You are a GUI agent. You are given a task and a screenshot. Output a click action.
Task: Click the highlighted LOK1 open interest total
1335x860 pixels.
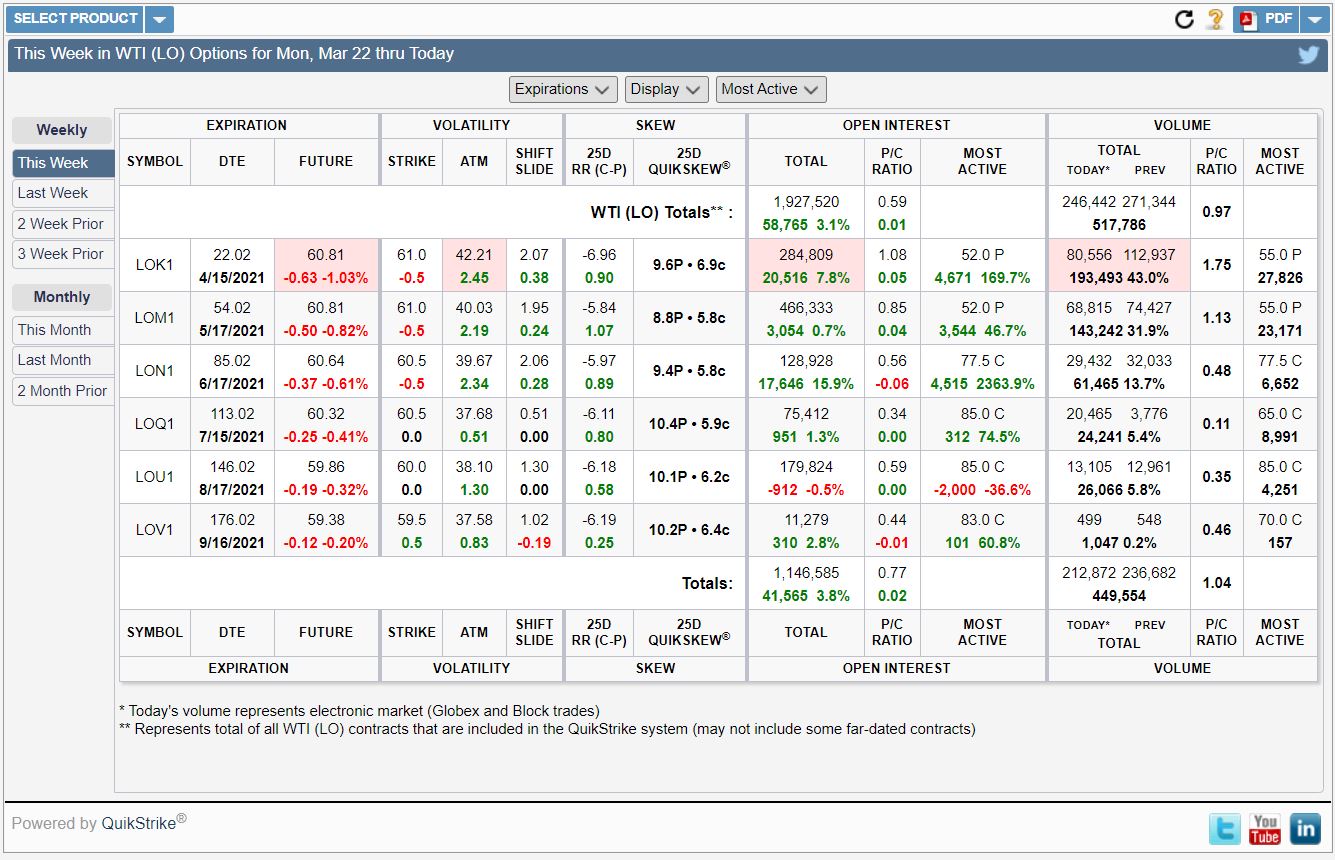(x=805, y=265)
